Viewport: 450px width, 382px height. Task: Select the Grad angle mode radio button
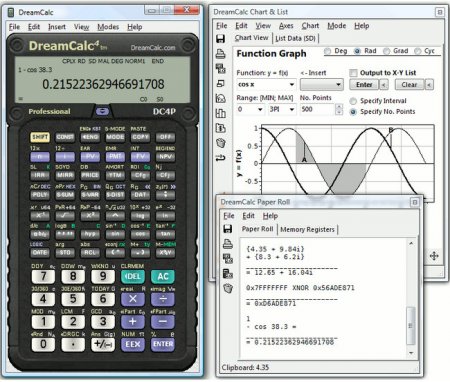387,51
